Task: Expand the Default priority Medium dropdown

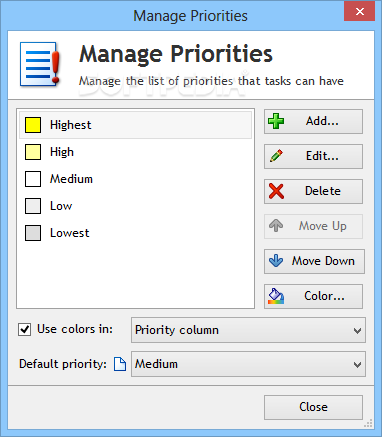Action: (x=248, y=364)
